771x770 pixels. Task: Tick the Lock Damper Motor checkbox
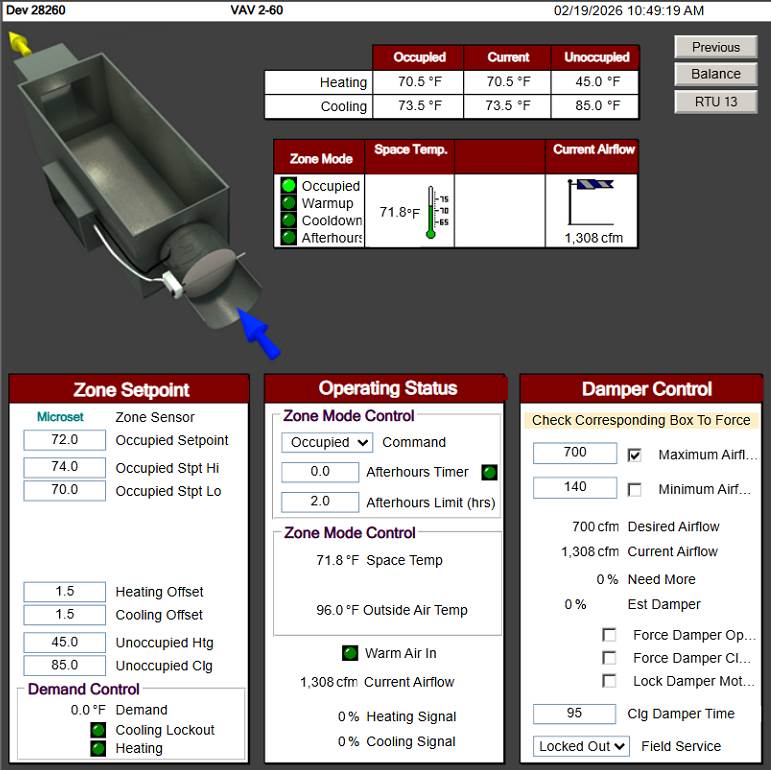(609, 681)
